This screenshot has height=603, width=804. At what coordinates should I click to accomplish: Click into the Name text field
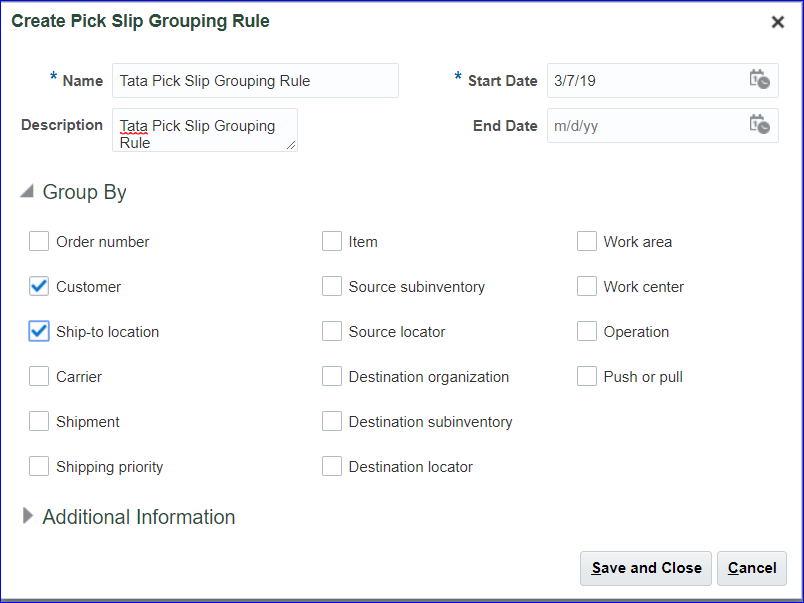pos(255,81)
